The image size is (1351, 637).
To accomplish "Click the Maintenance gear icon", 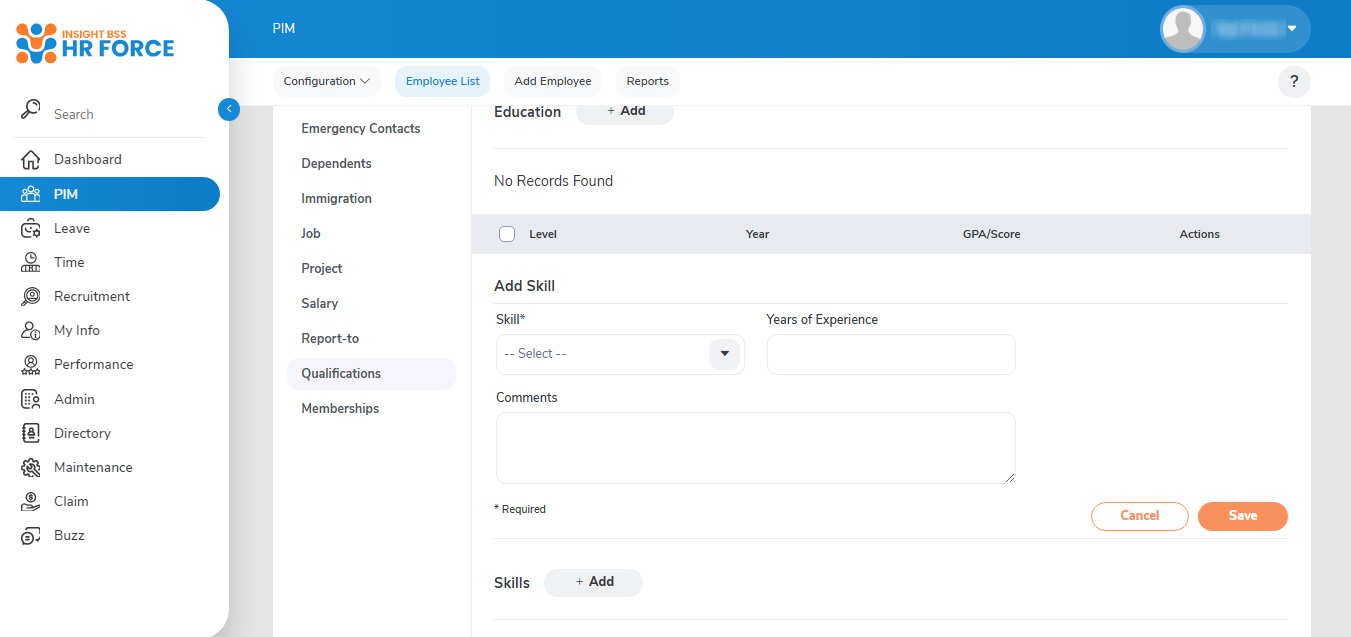I will pos(31,467).
